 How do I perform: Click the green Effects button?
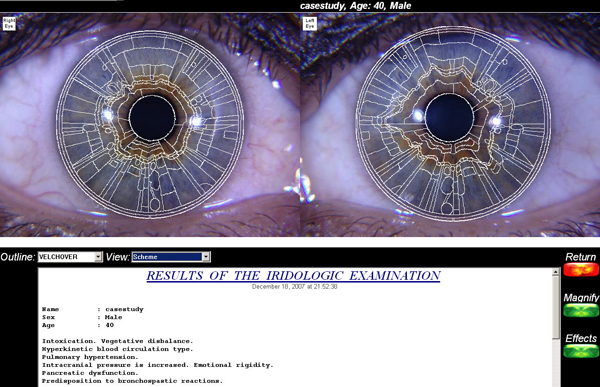point(580,351)
